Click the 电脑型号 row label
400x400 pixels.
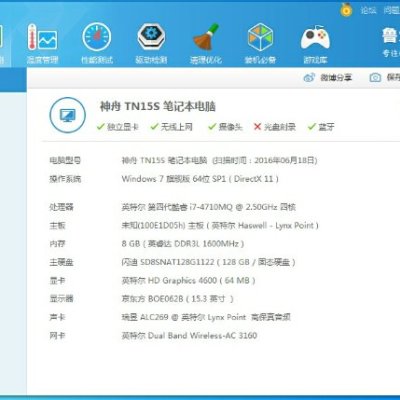click(65, 161)
